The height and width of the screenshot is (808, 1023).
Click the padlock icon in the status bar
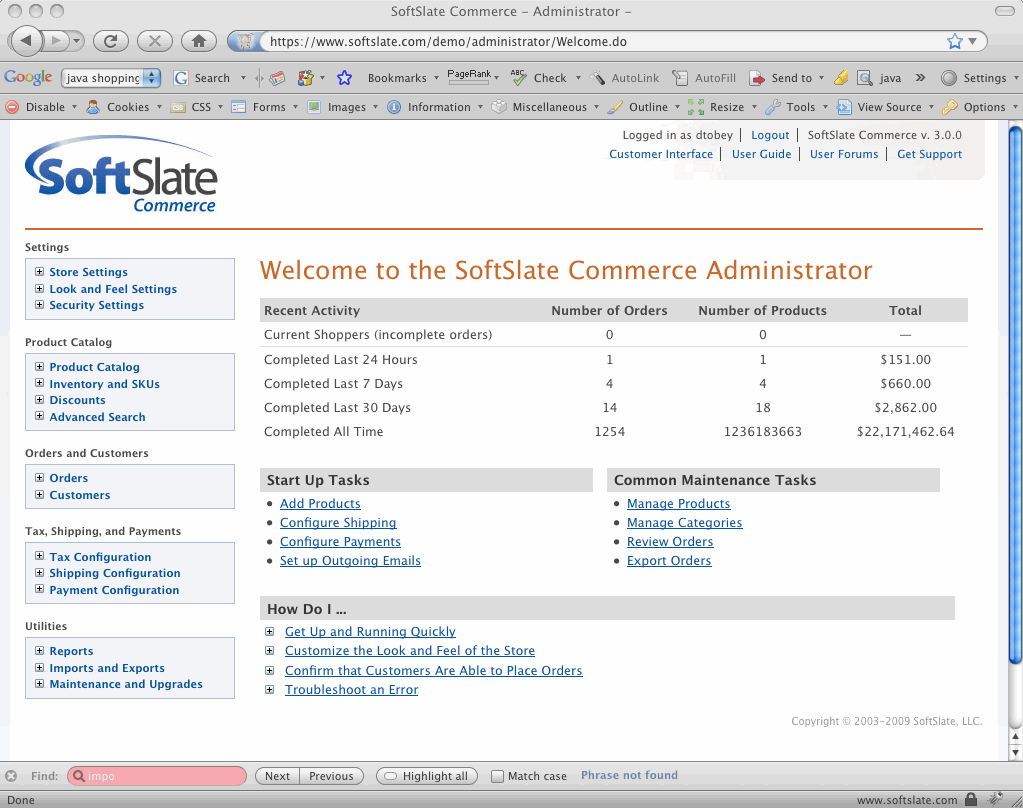(971, 799)
